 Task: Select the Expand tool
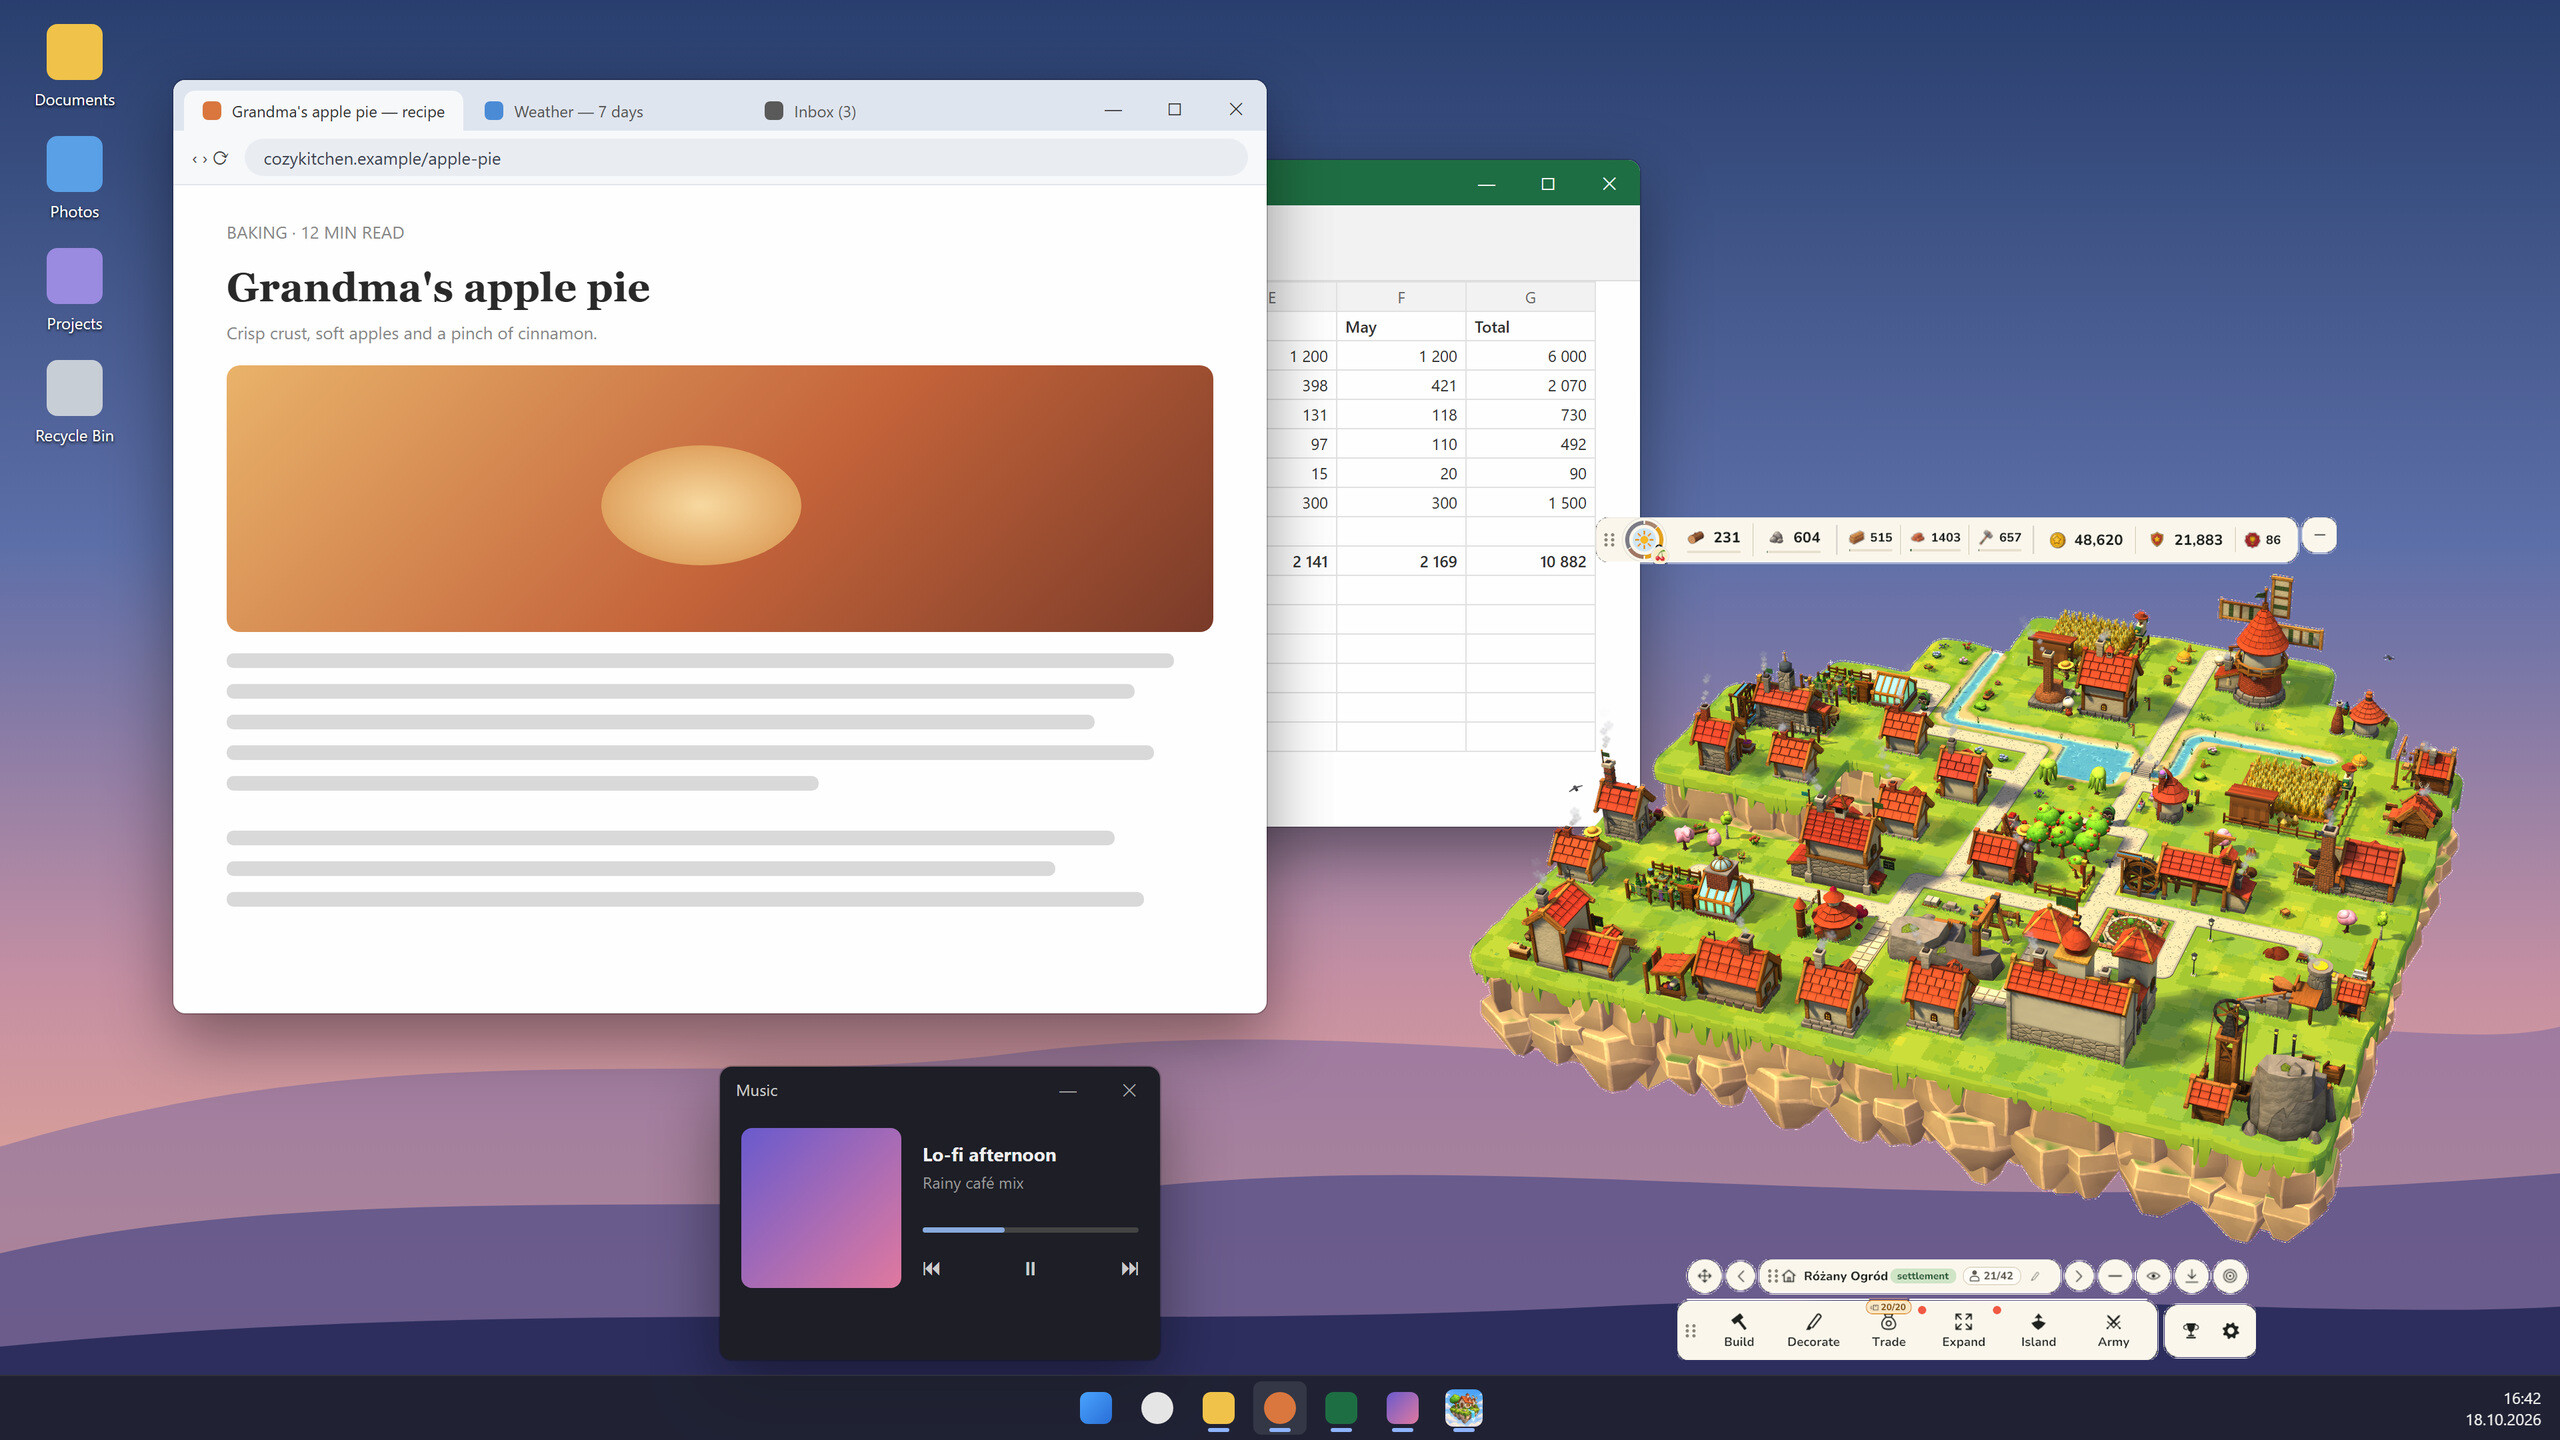[1963, 1330]
